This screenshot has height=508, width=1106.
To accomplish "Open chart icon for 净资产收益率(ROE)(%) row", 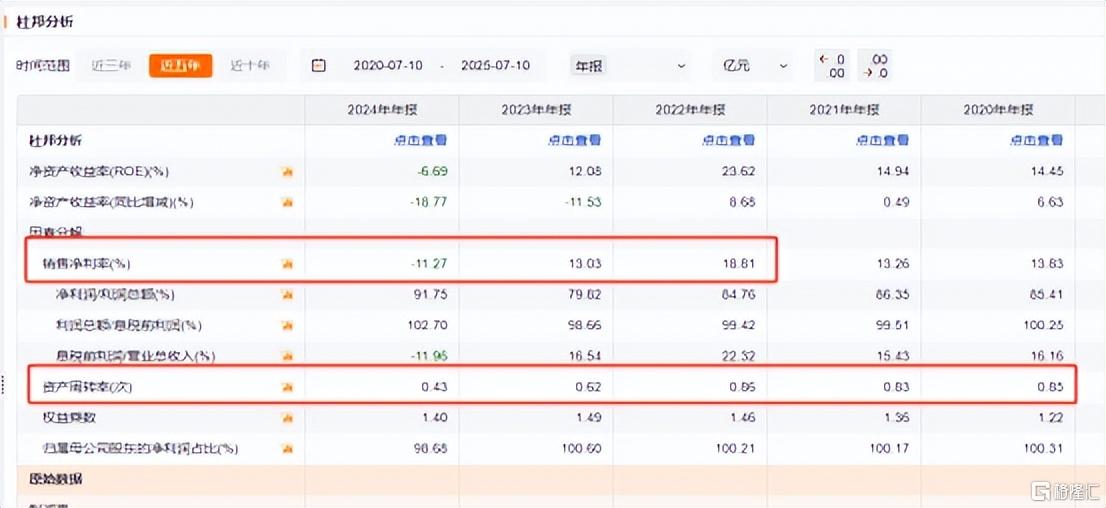I will click(287, 171).
